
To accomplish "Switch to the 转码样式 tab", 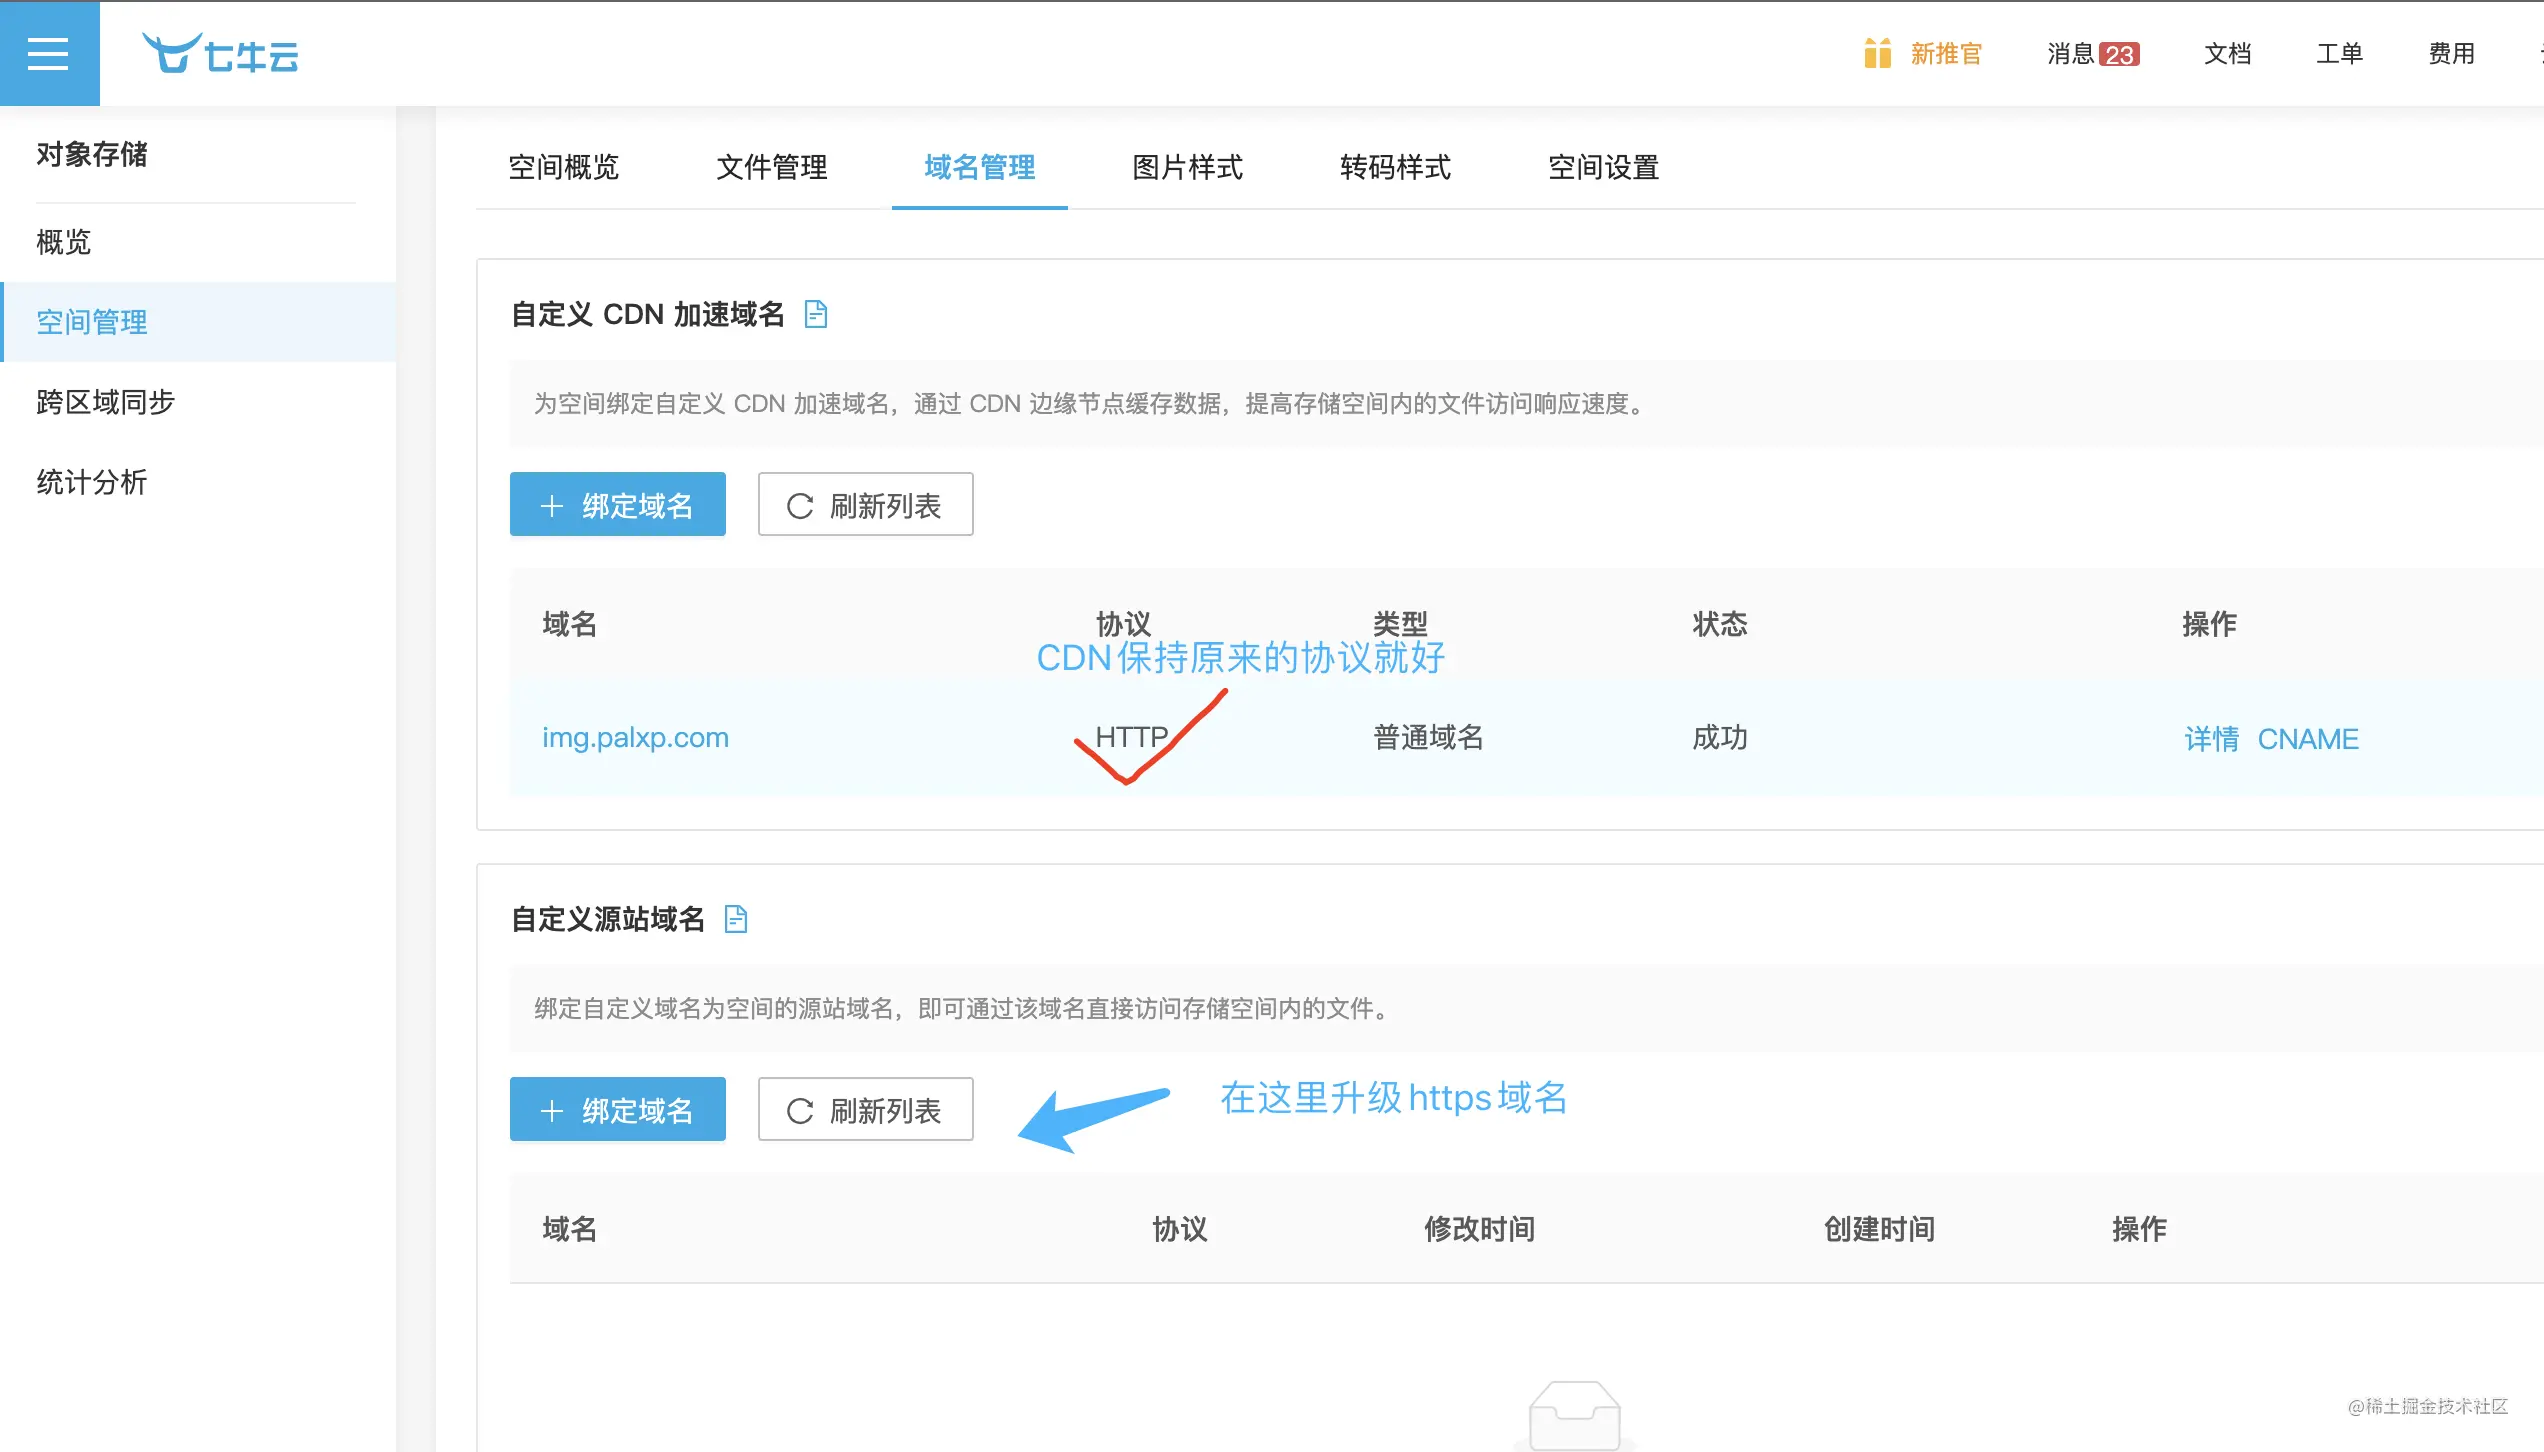I will pyautogui.click(x=1396, y=167).
